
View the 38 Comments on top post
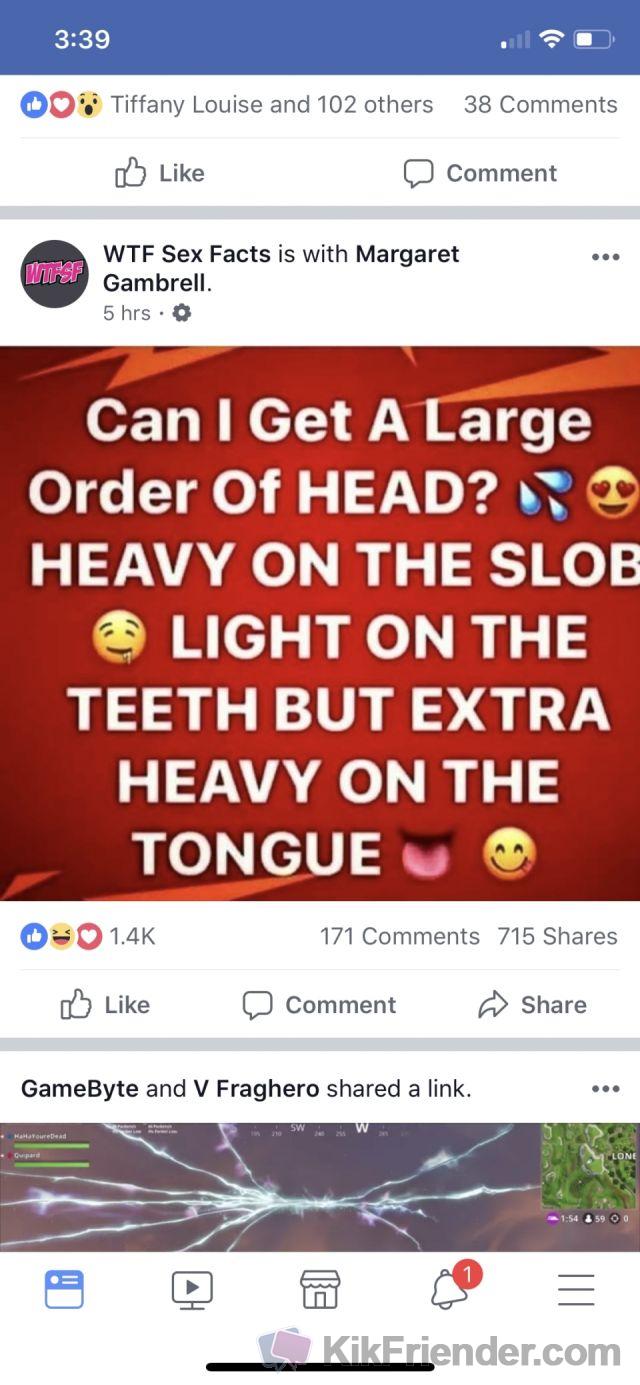[x=540, y=105]
